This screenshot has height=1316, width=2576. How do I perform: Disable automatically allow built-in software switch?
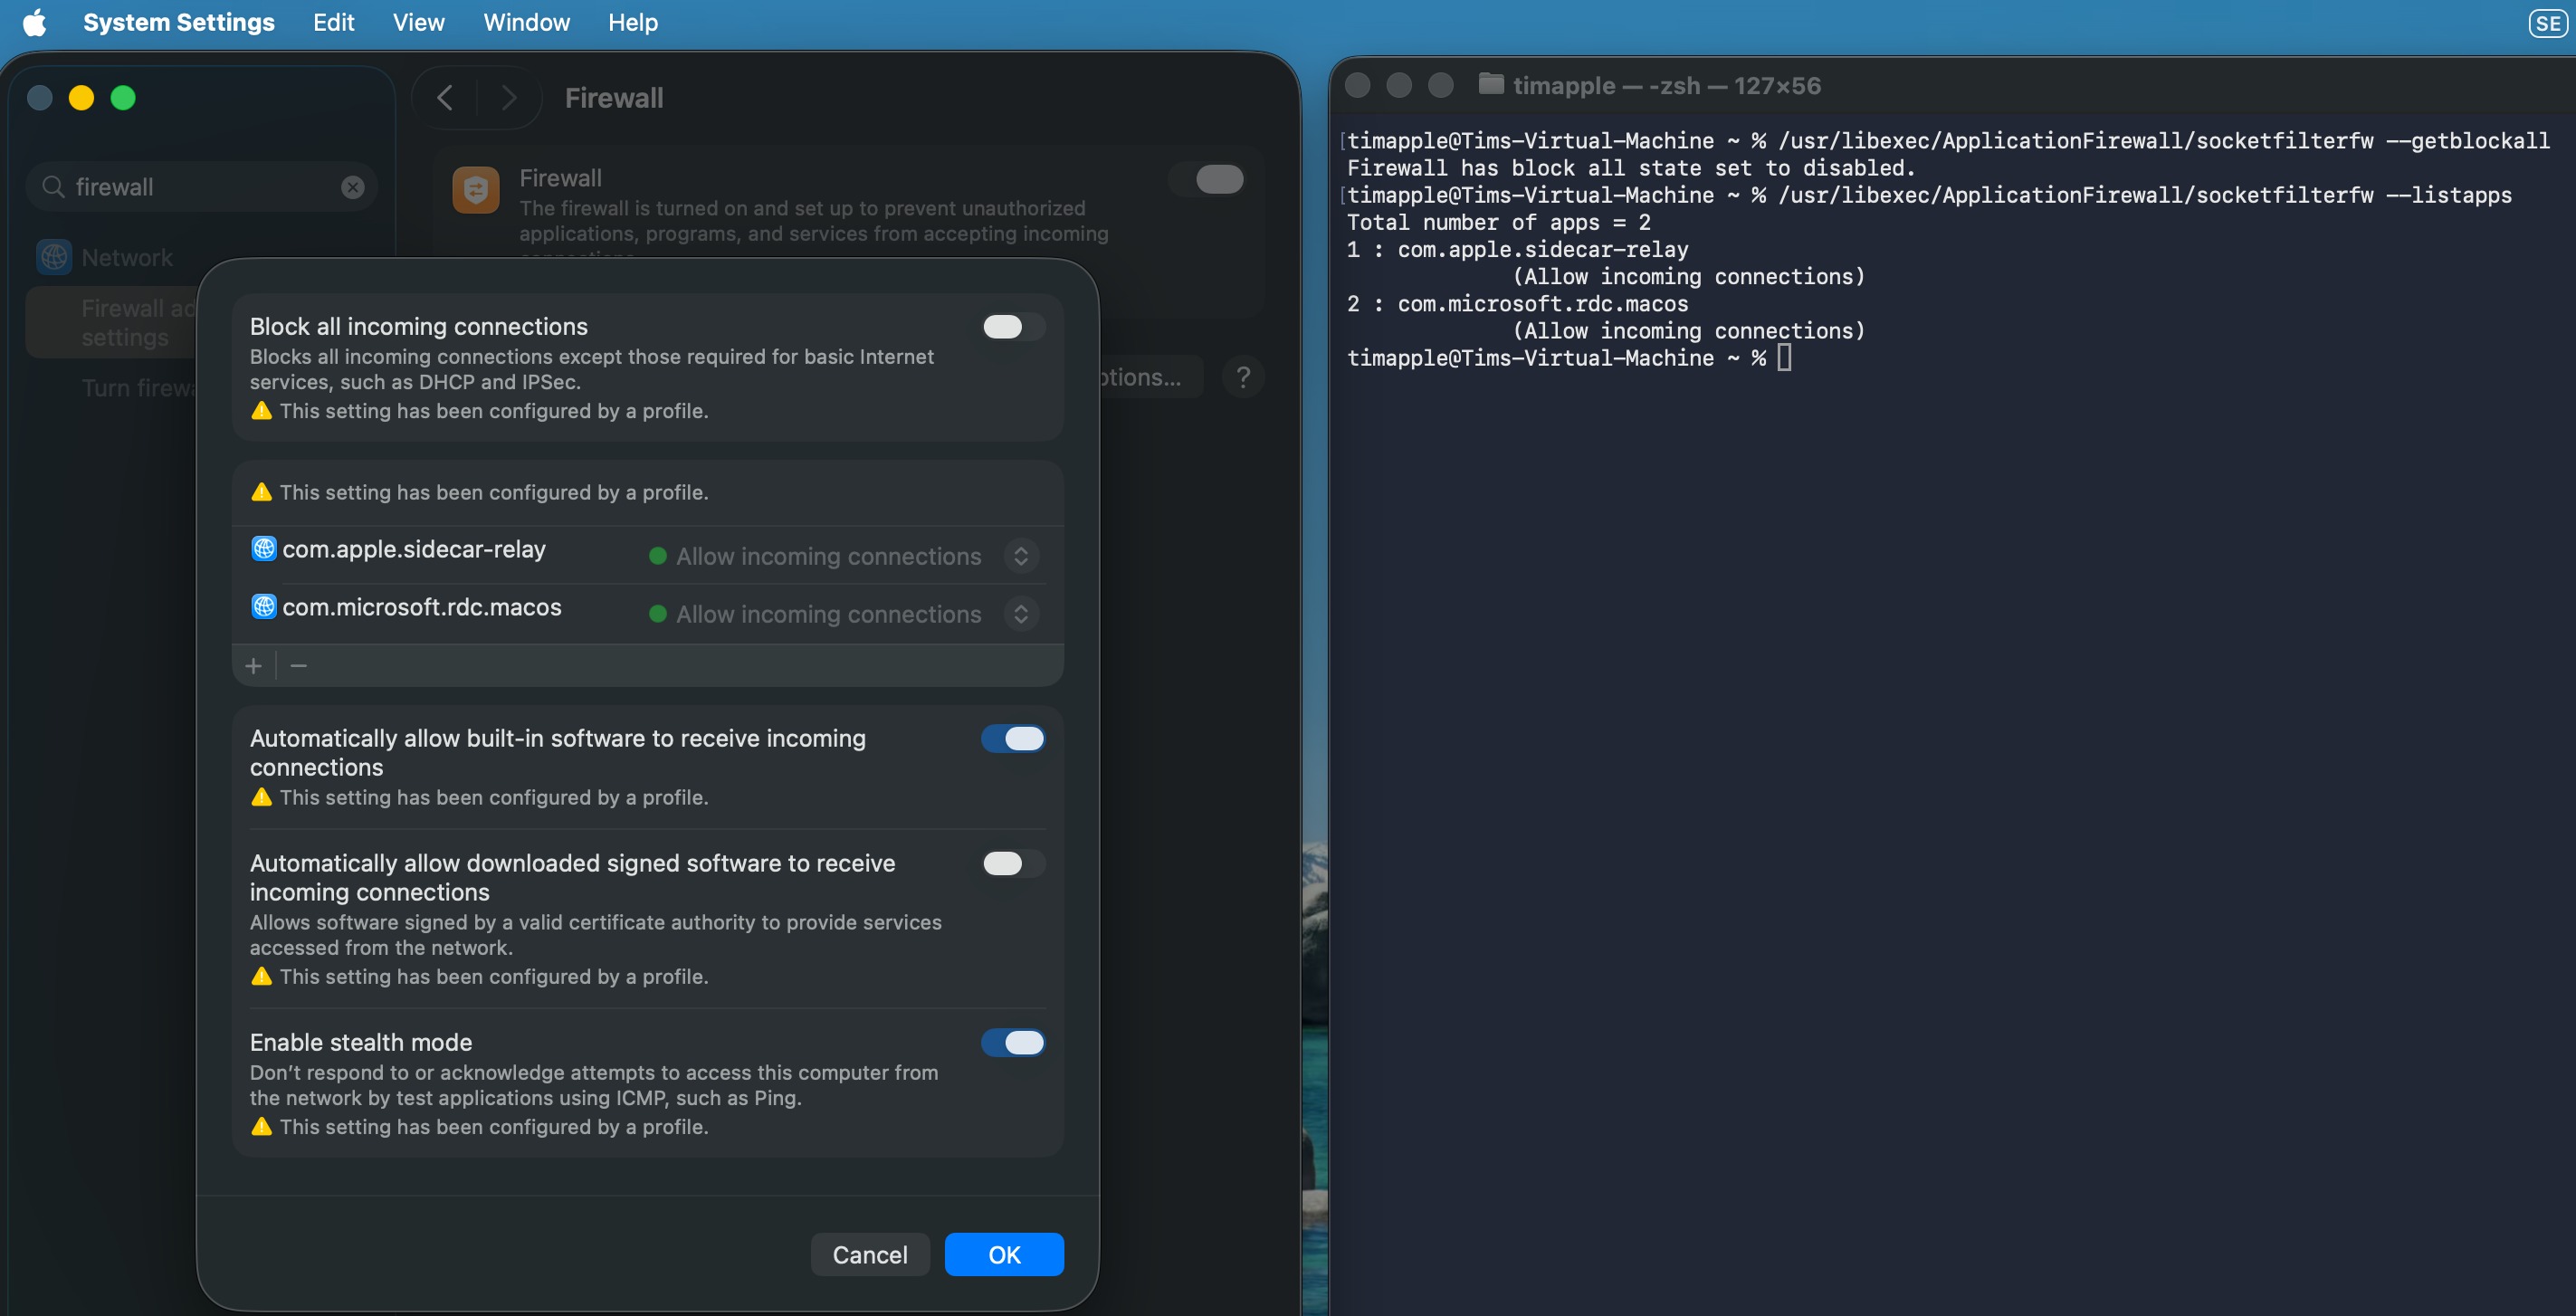(1012, 738)
